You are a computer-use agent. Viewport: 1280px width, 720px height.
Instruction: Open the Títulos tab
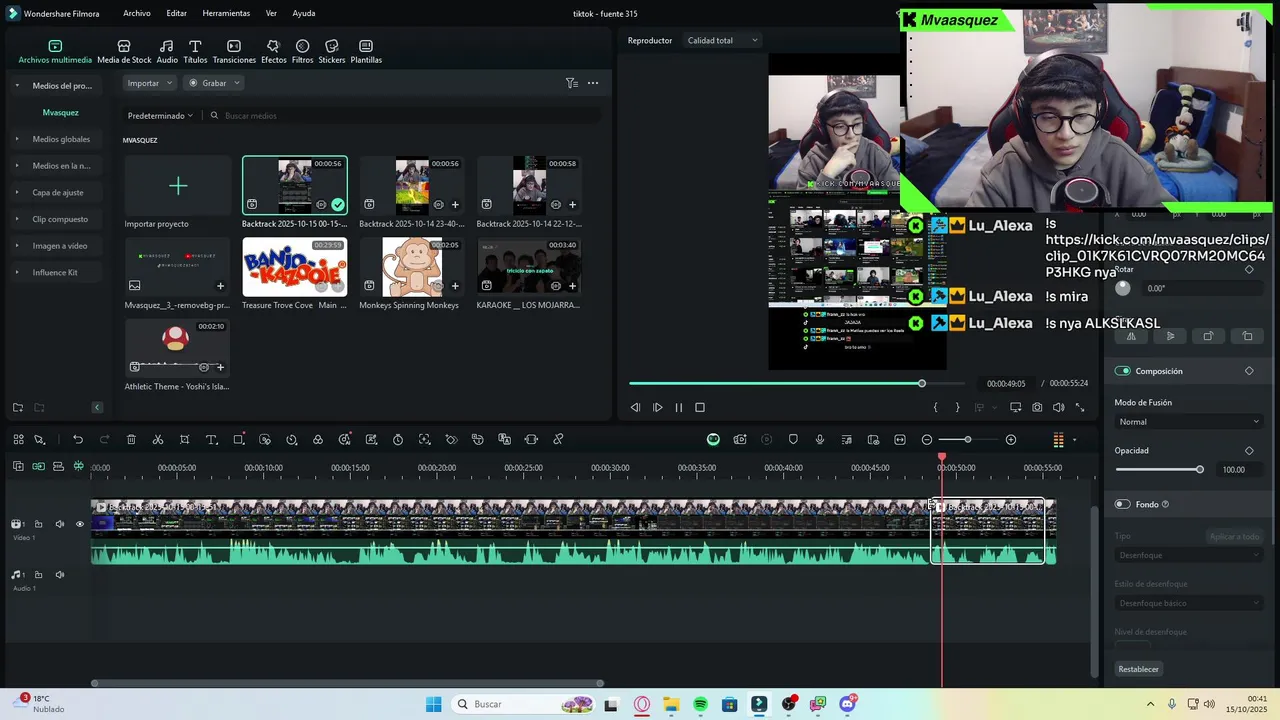[195, 52]
